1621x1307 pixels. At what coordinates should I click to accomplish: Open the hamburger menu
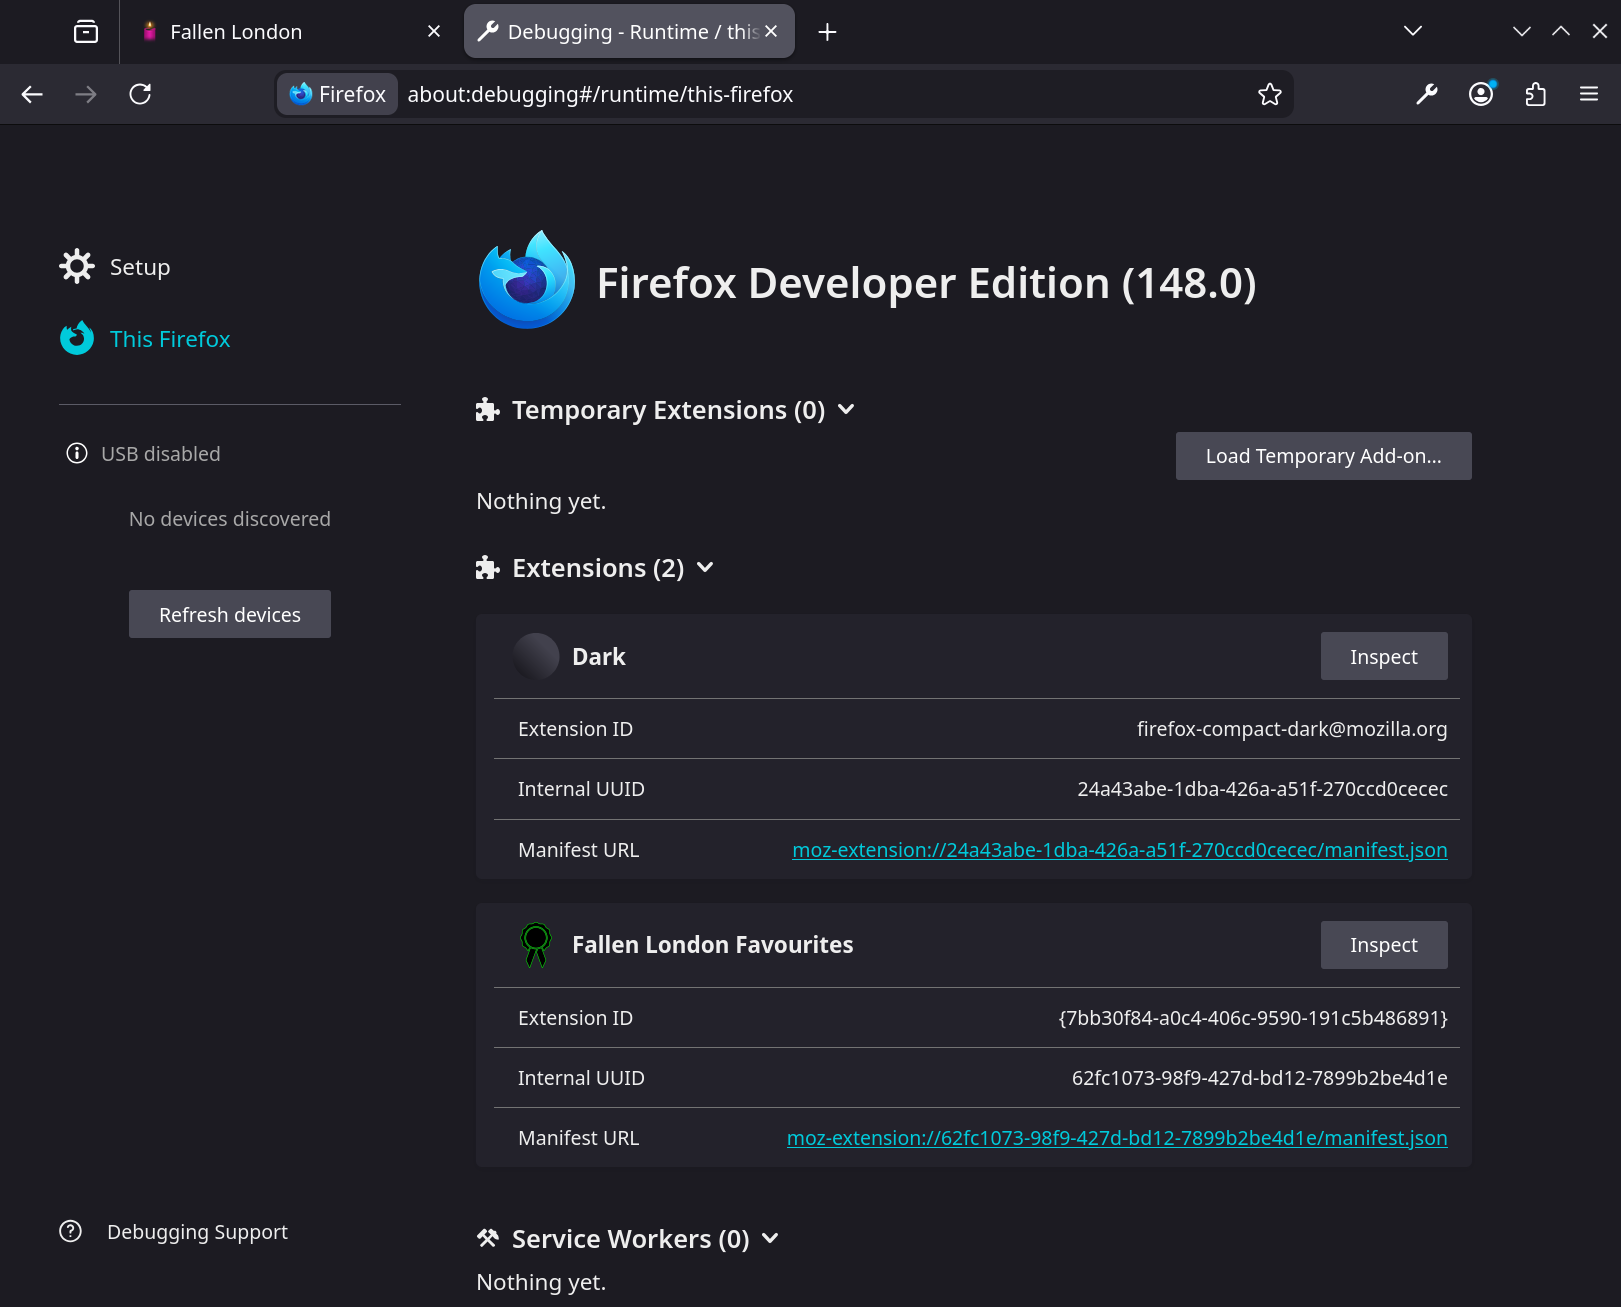point(1588,94)
